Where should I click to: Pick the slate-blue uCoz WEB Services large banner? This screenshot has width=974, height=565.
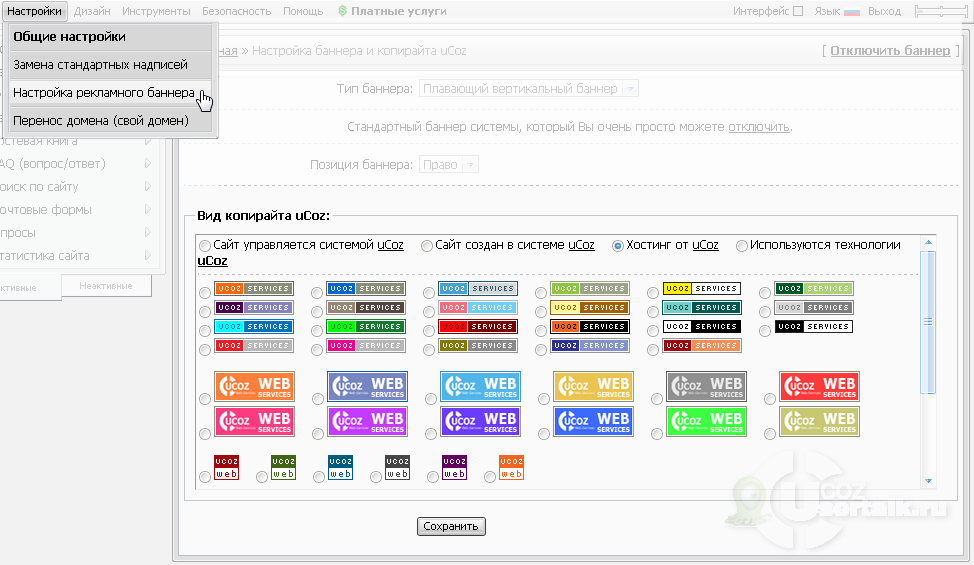point(367,386)
